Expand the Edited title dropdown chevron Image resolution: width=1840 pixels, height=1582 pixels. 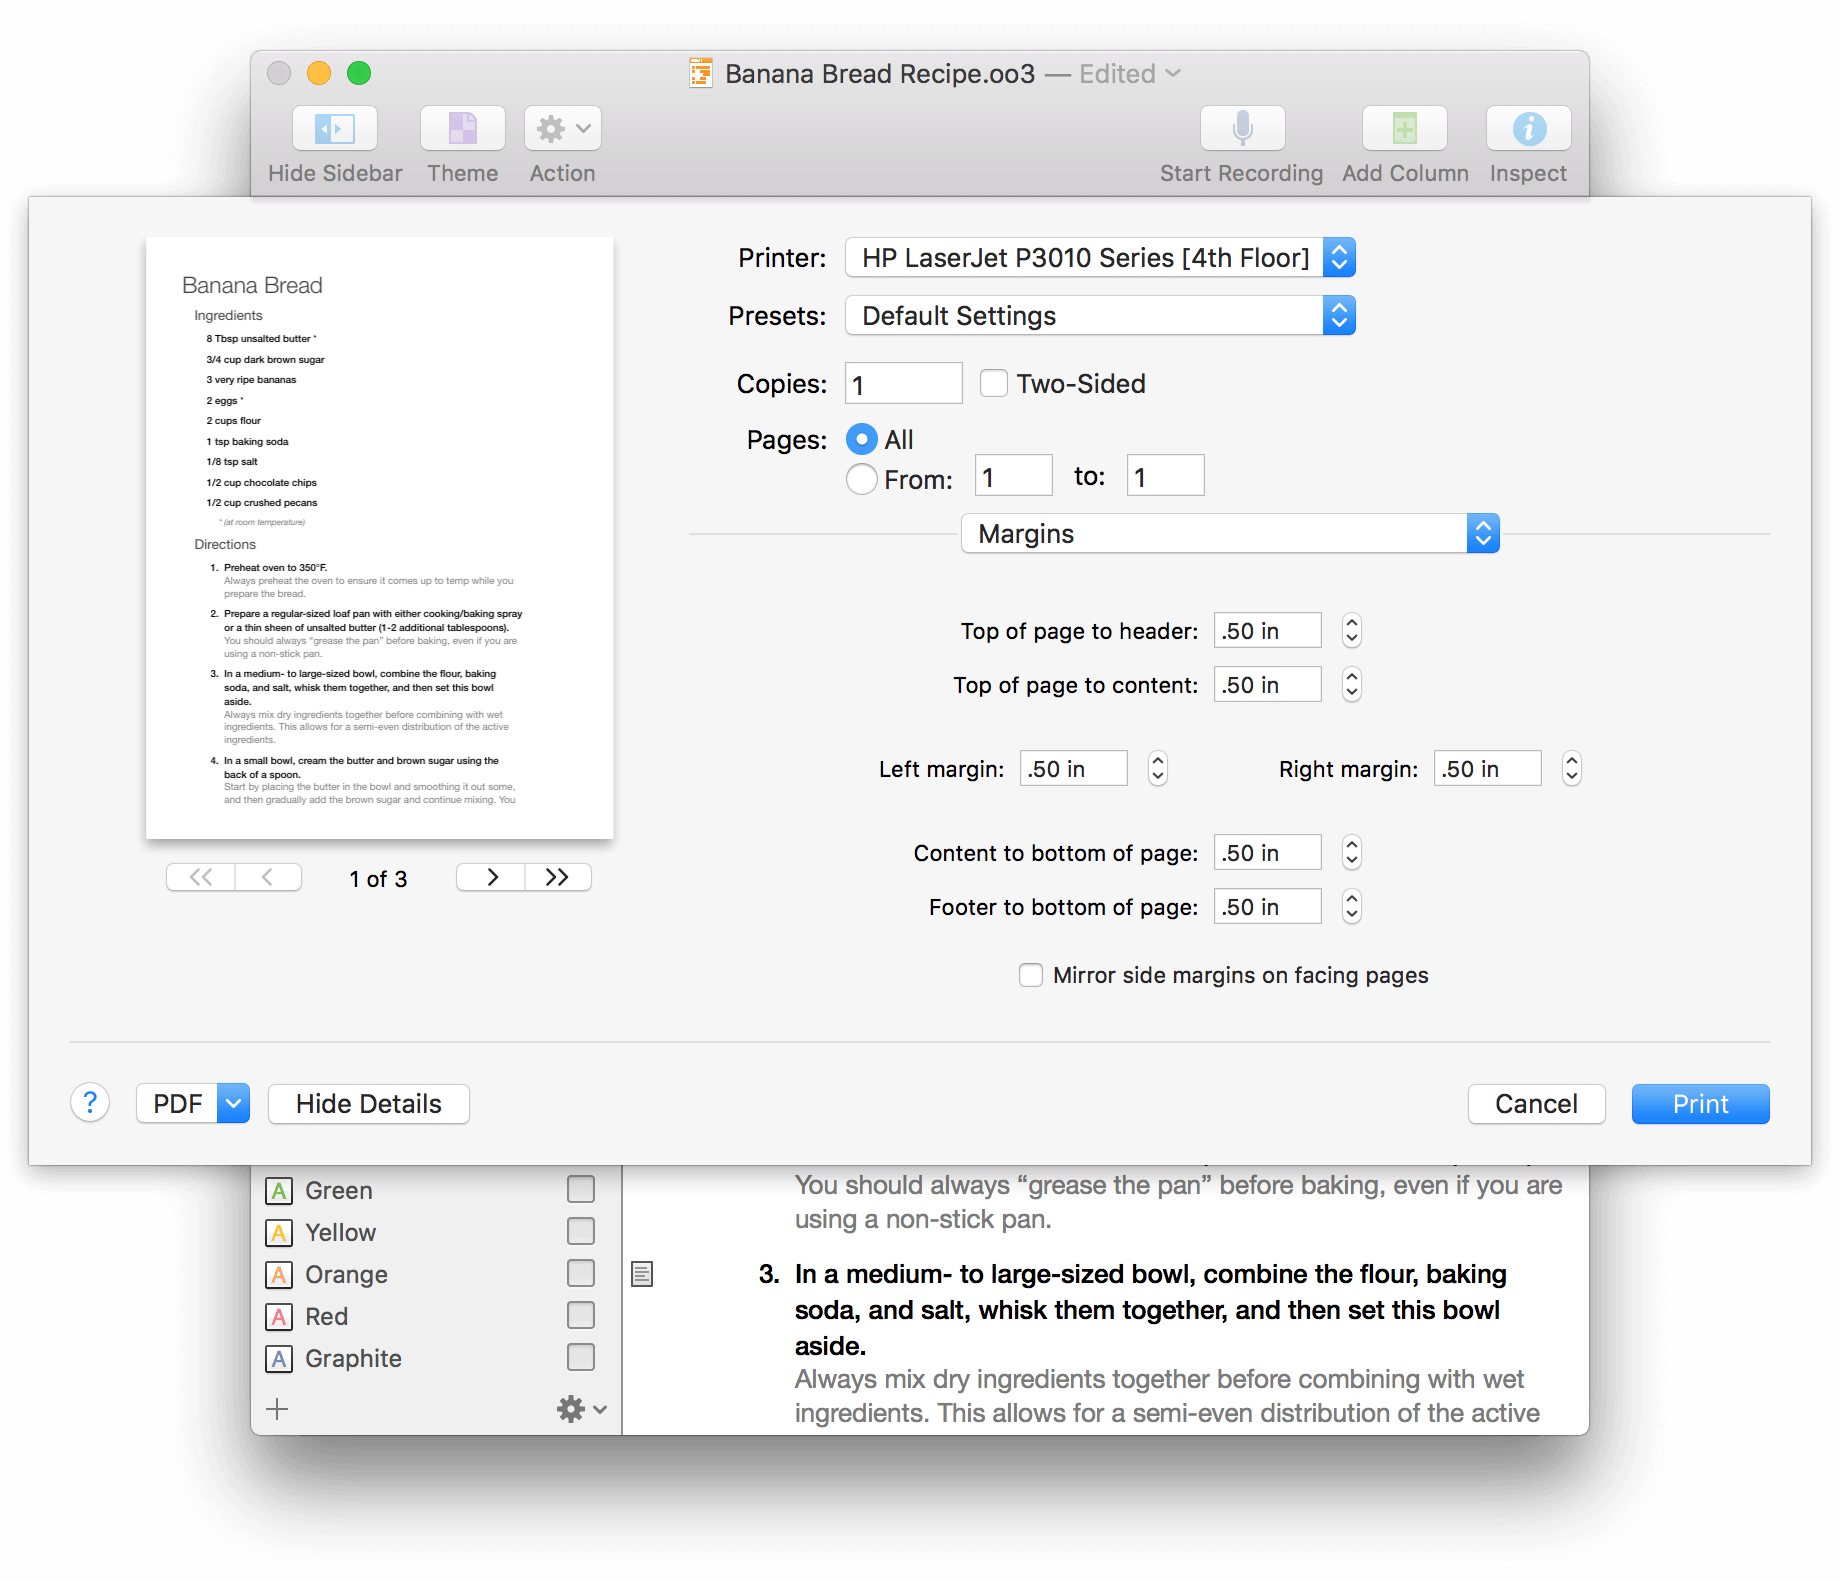tap(1173, 73)
